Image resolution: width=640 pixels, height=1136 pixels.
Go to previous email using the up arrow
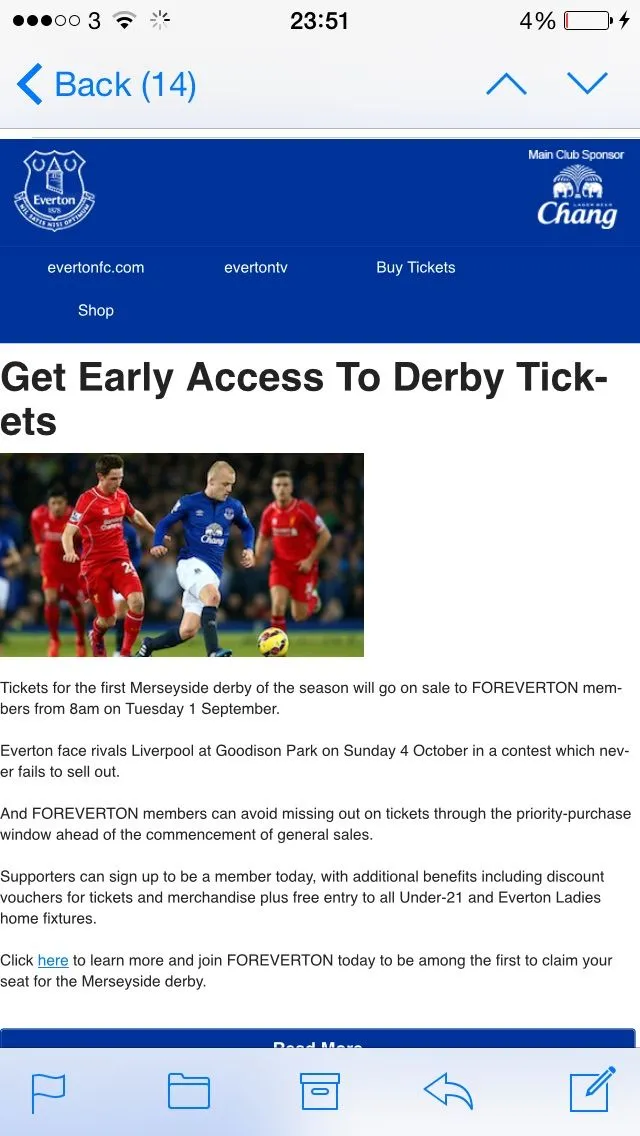tap(506, 84)
